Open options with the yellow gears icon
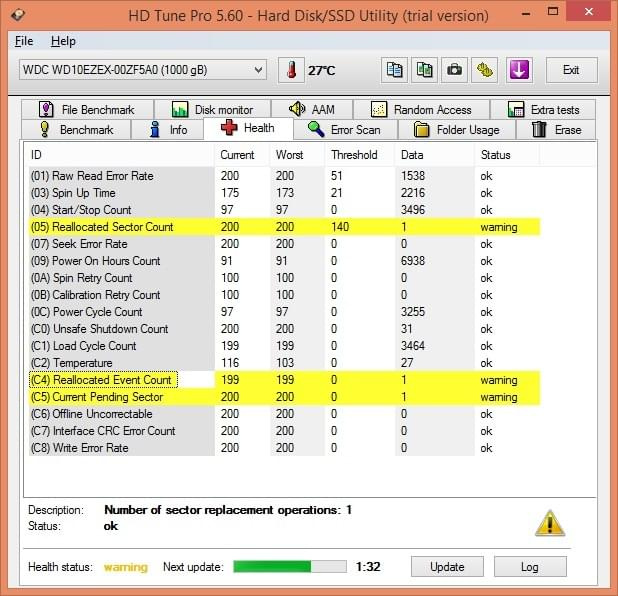 click(x=484, y=70)
